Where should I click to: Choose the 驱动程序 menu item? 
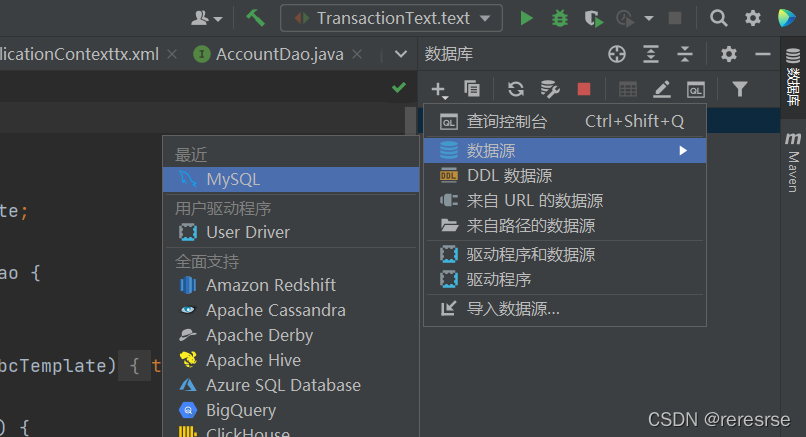[564, 280]
